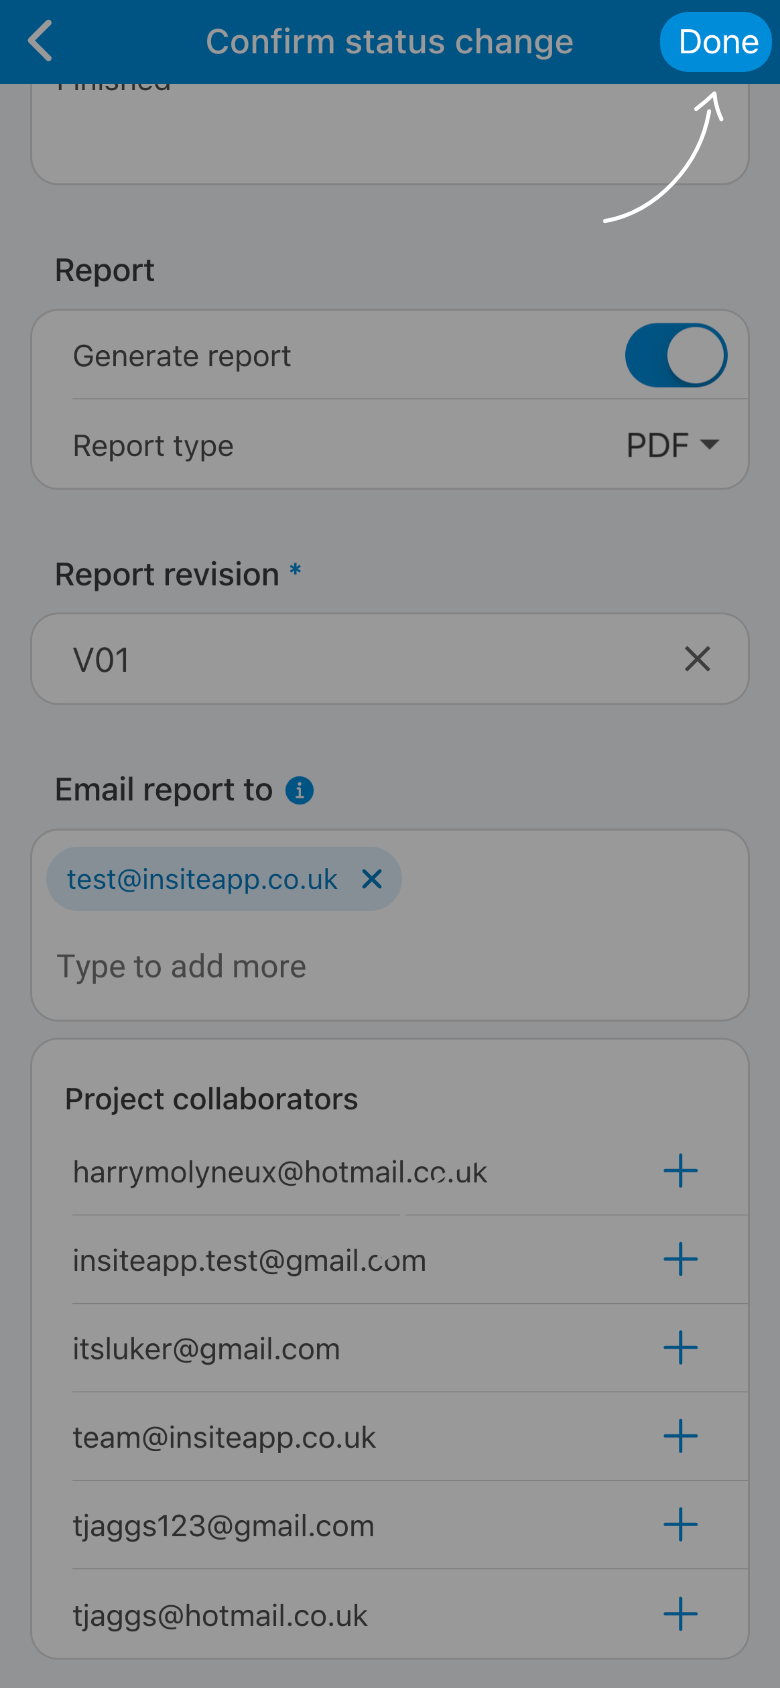Click the PDF dropdown arrow
780x1688 pixels.
pos(710,444)
